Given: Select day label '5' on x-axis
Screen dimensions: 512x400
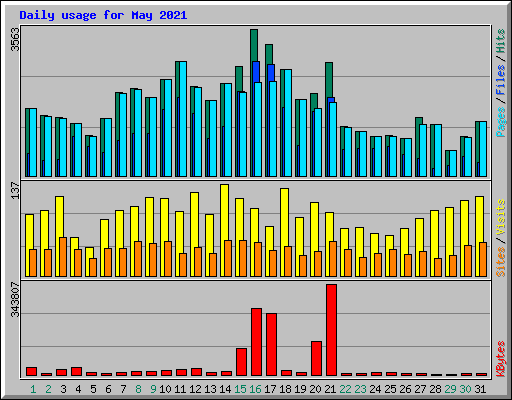Looking at the screenshot, I should tap(93, 389).
